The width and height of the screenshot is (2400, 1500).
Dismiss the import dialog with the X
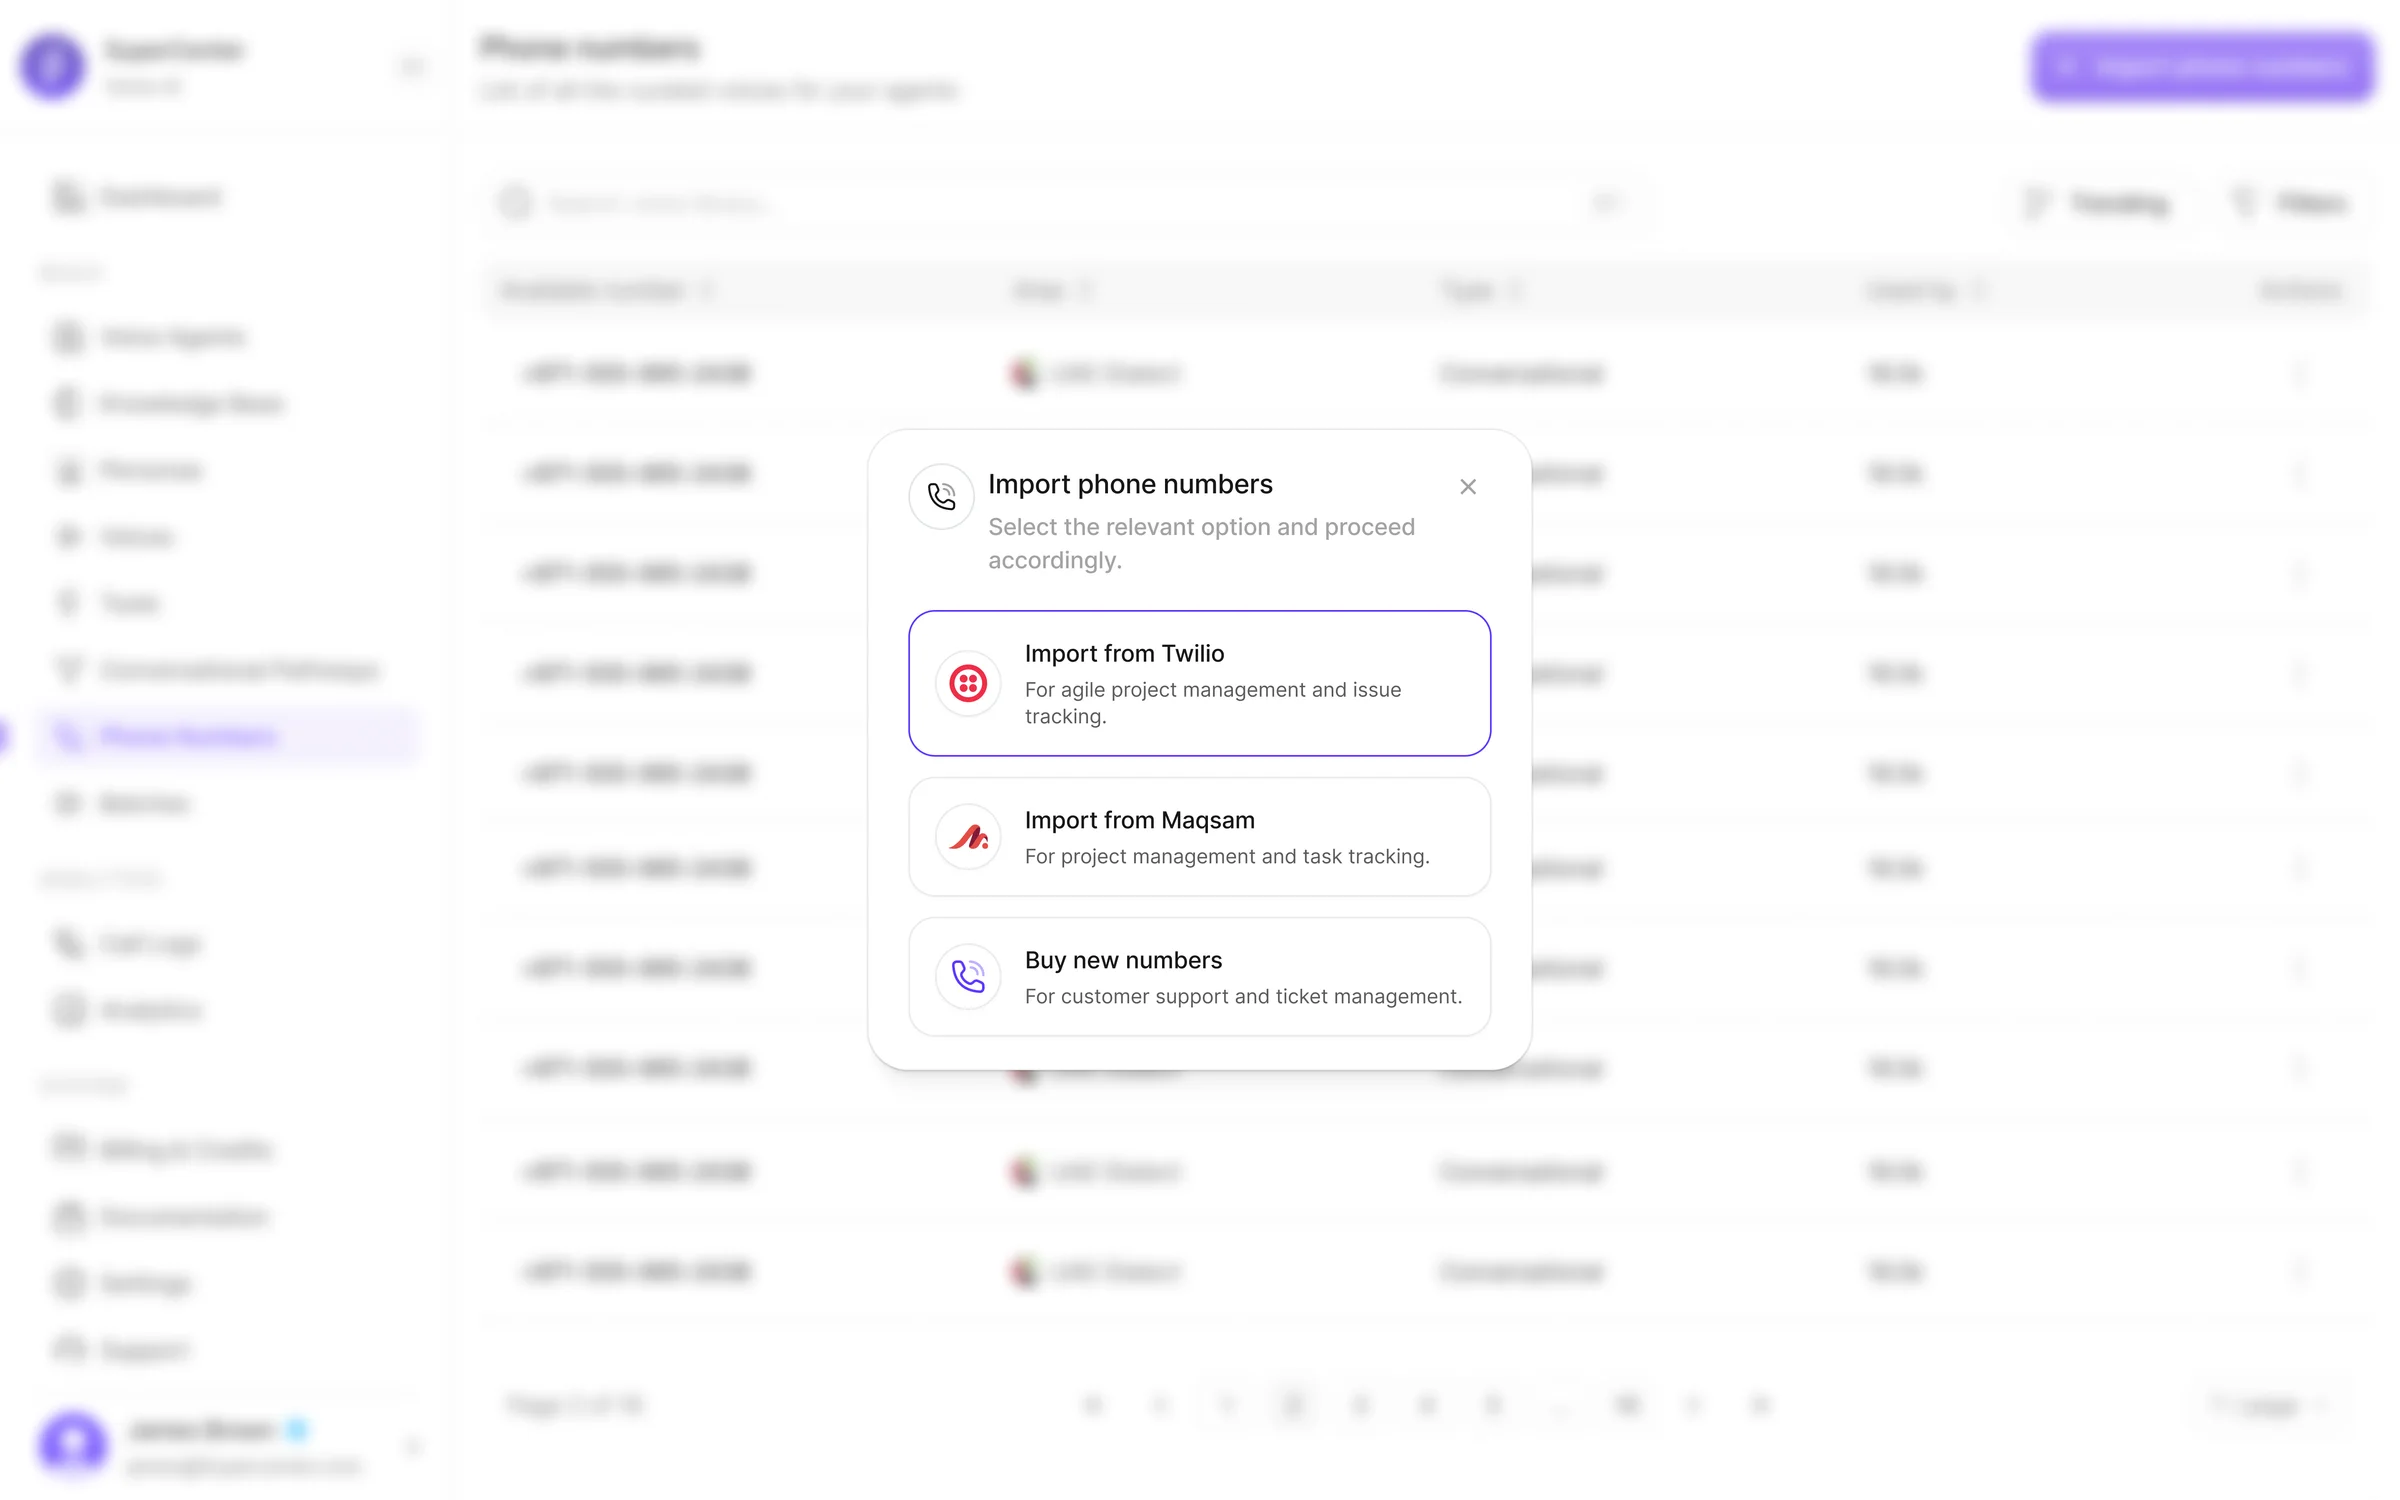click(x=1467, y=487)
